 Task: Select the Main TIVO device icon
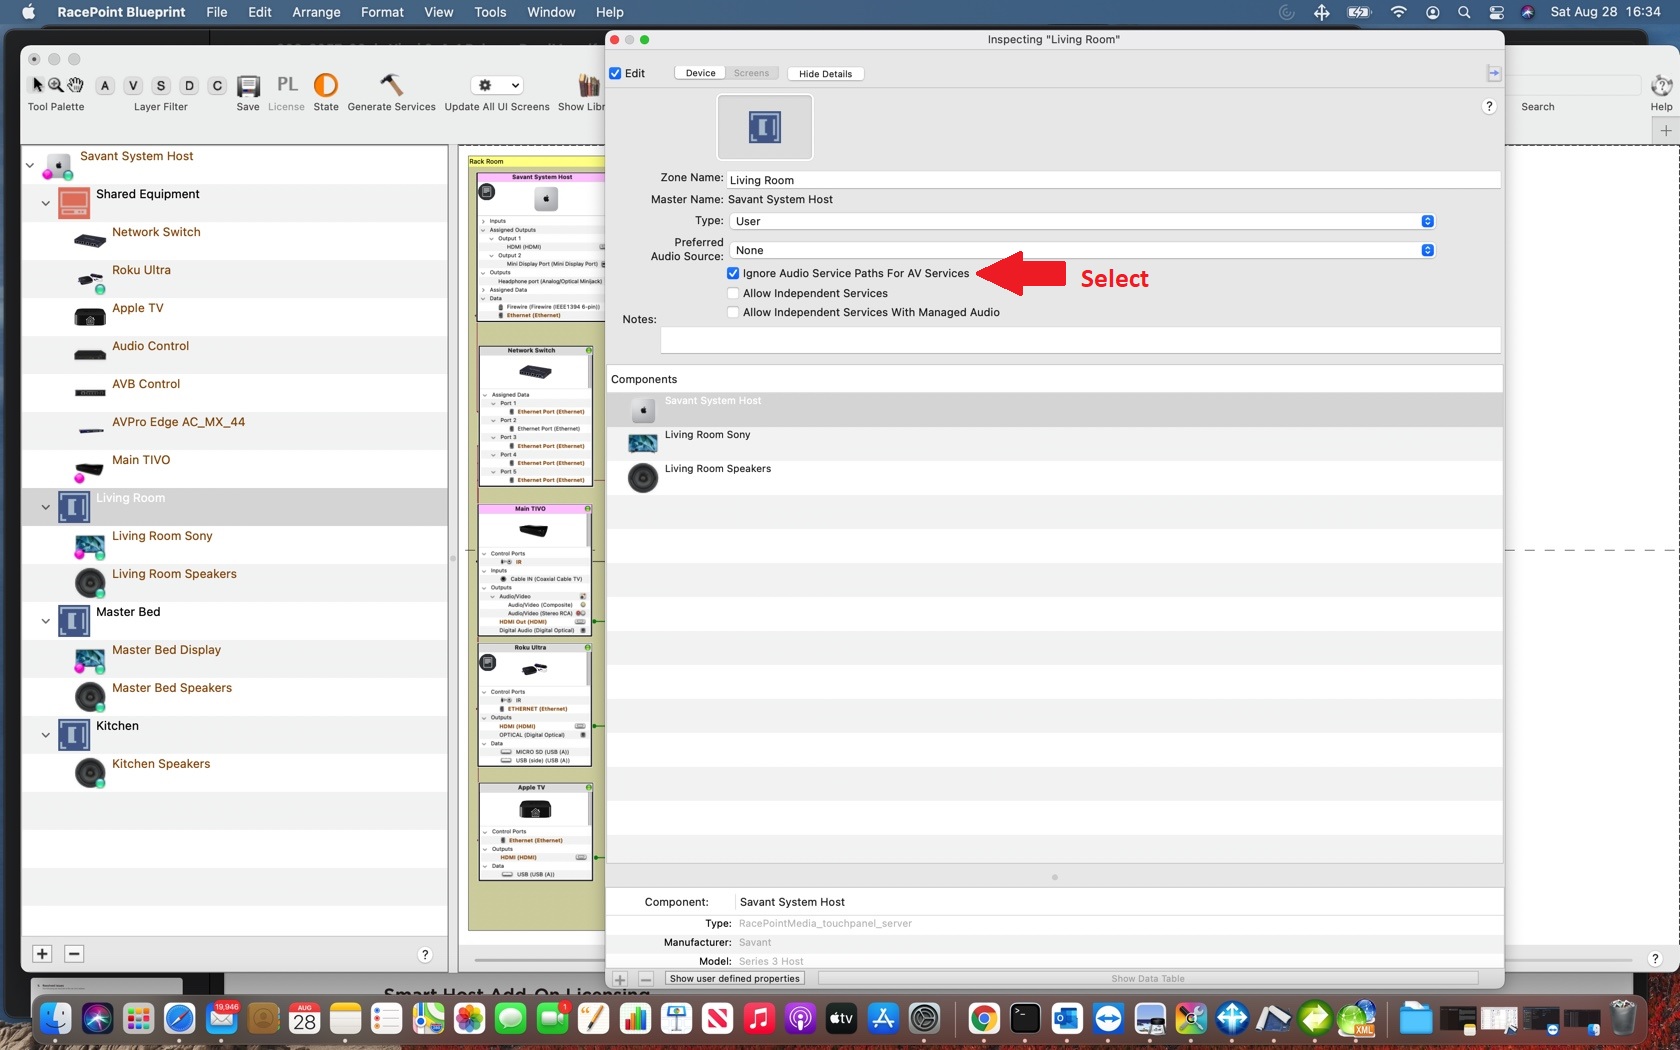88,470
